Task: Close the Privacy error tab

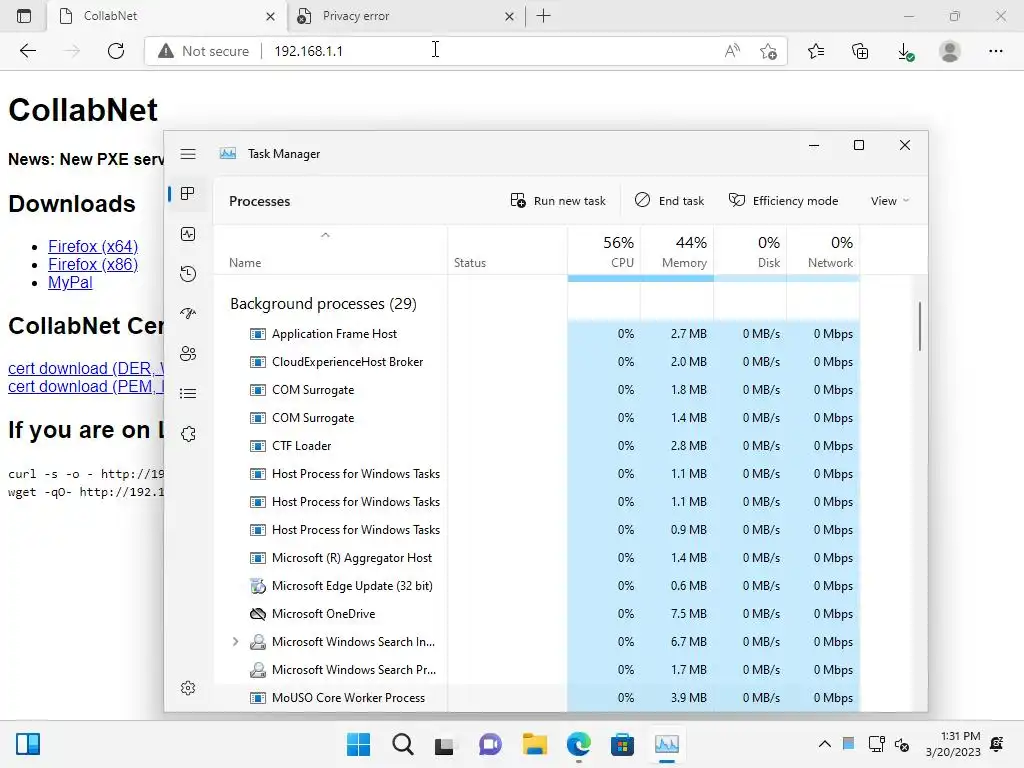Action: 509,16
